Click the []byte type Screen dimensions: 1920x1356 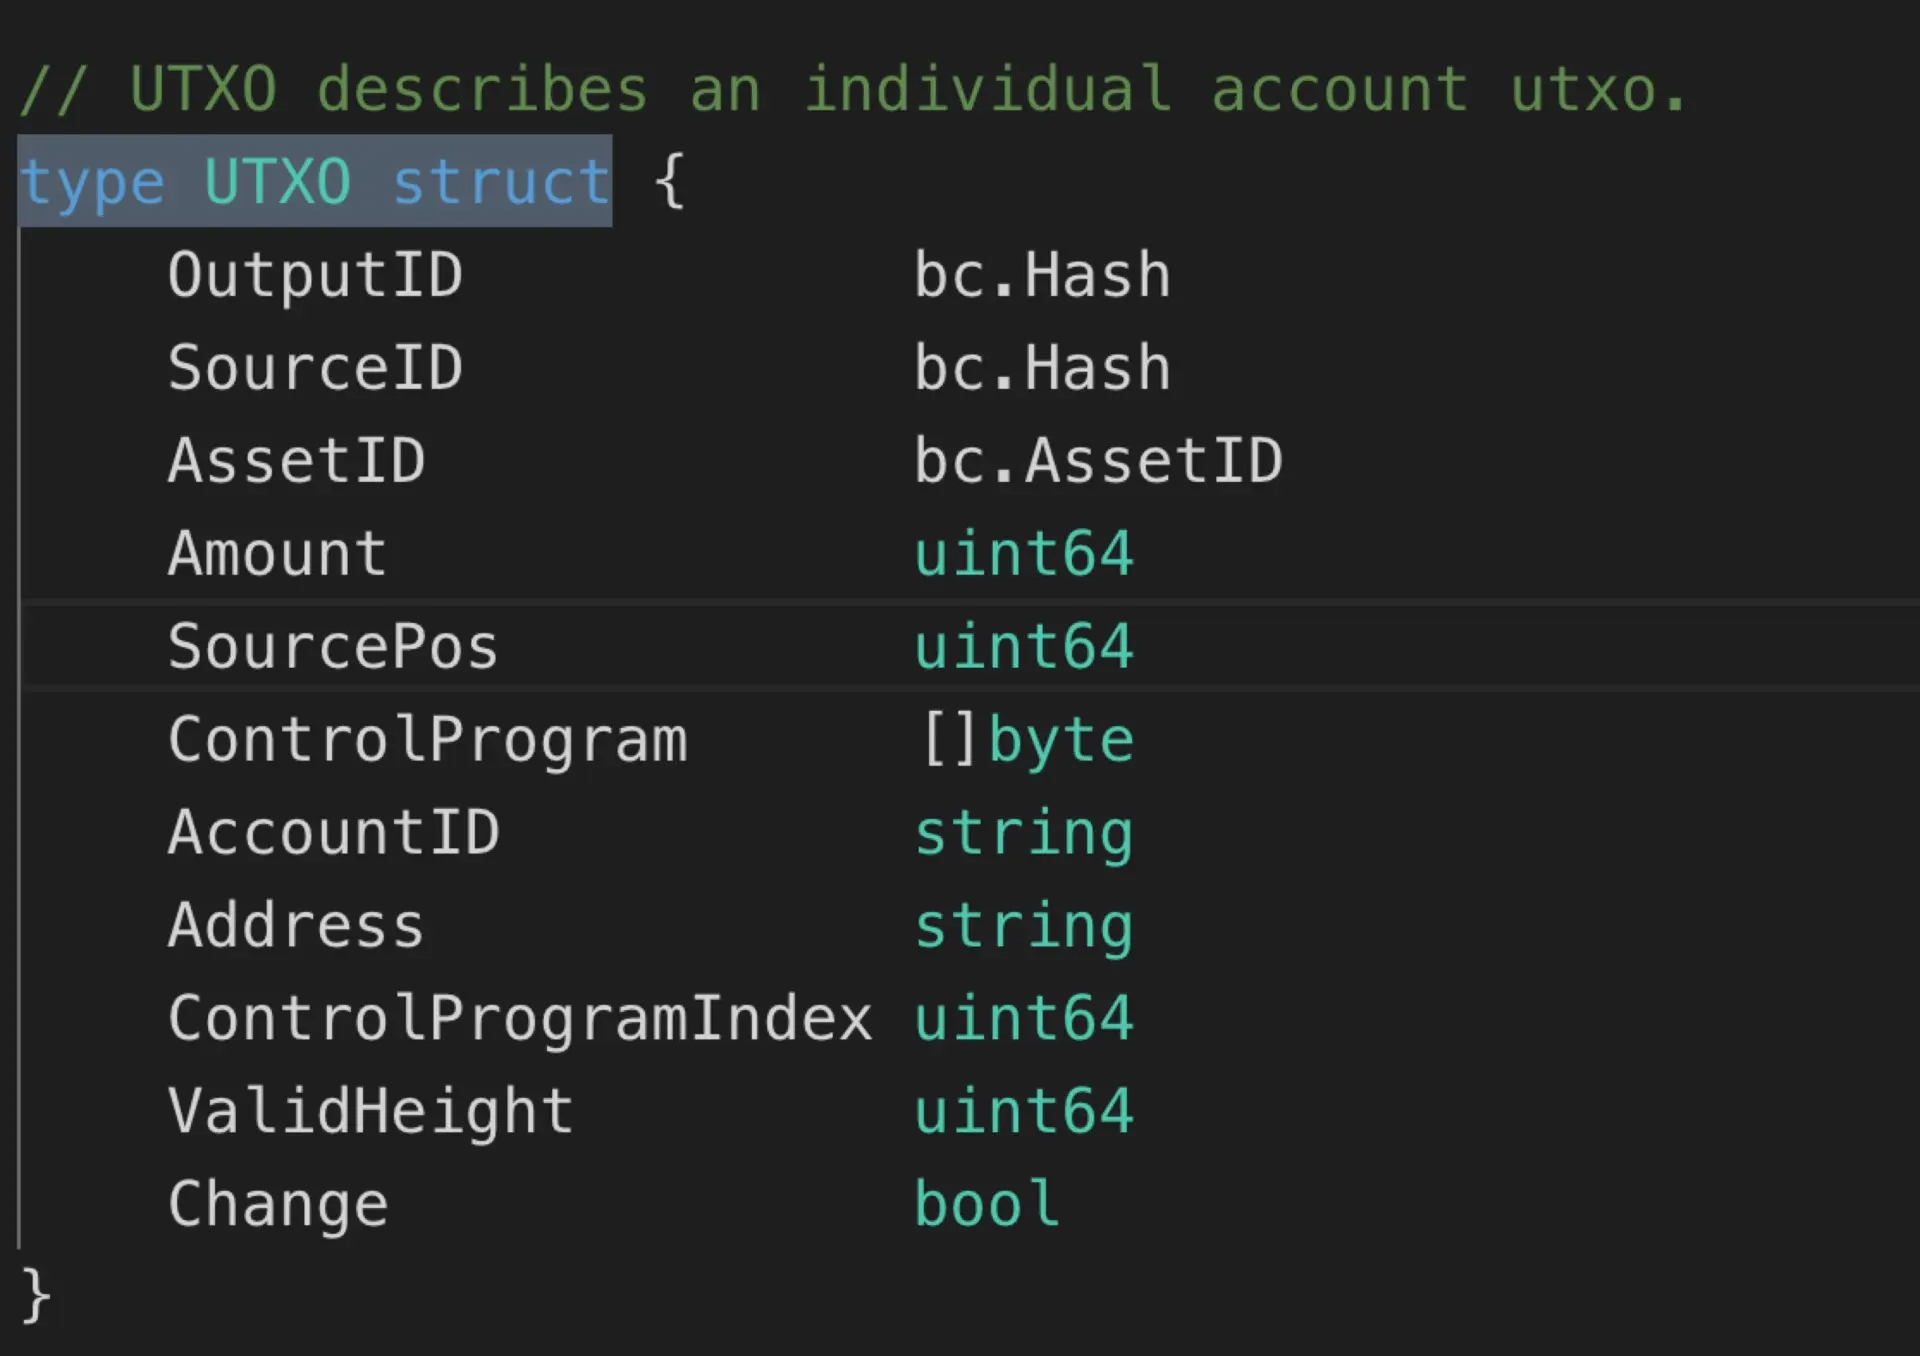point(1025,740)
